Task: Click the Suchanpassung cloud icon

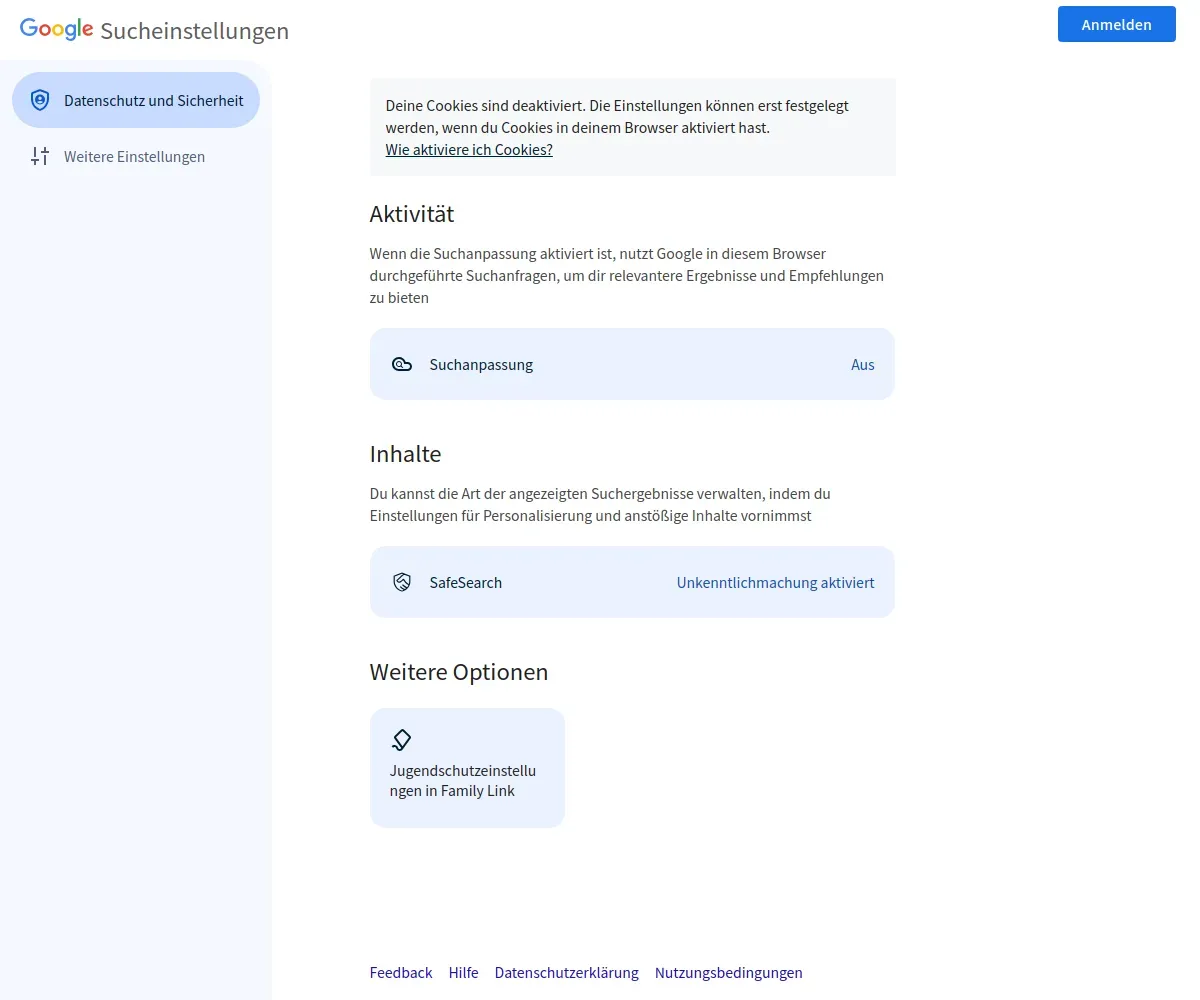Action: click(402, 364)
